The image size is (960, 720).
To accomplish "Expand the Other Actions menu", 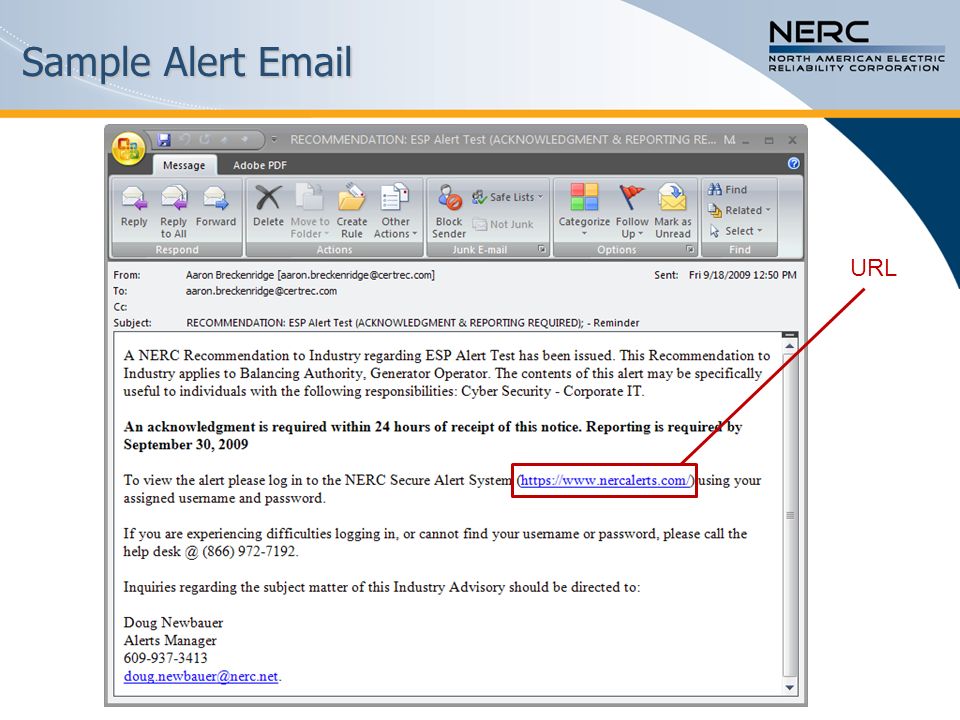I will click(395, 211).
